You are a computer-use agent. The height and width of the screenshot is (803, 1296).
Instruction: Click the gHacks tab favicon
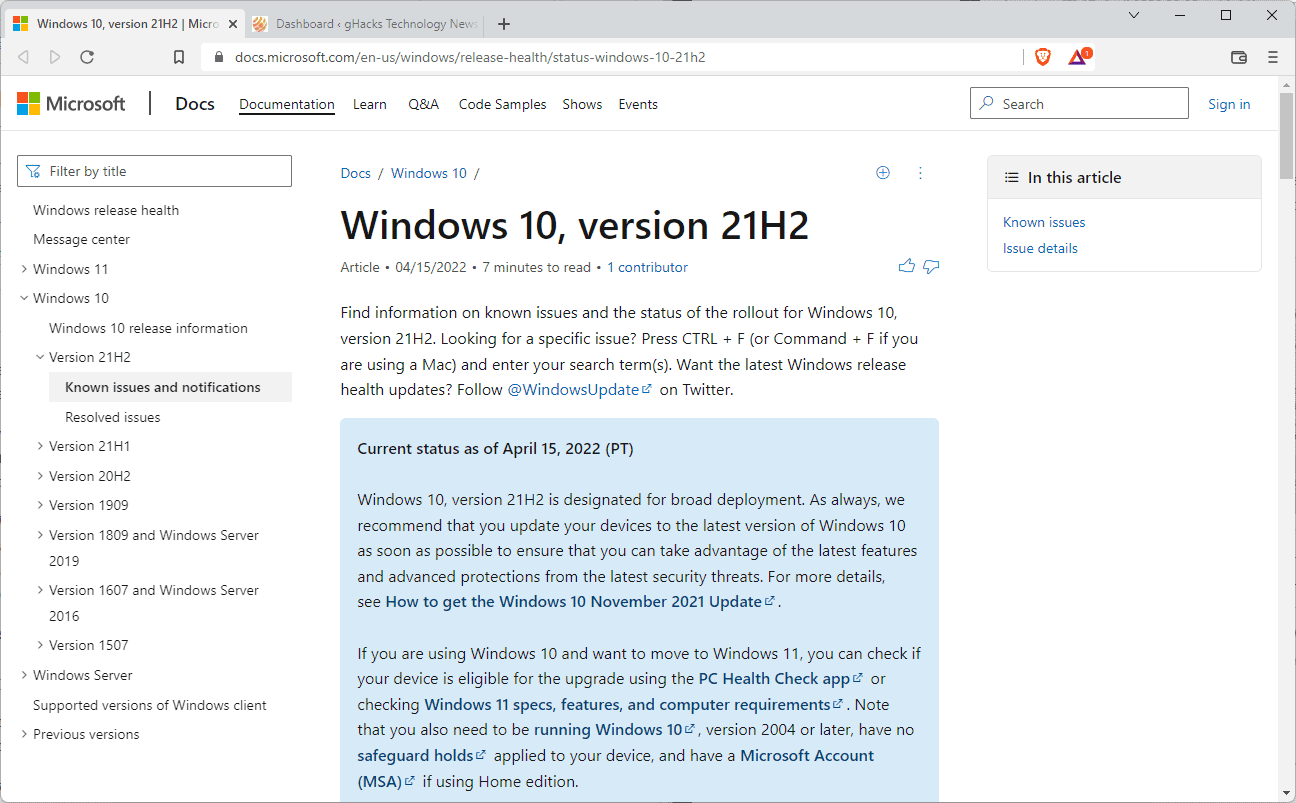point(260,24)
